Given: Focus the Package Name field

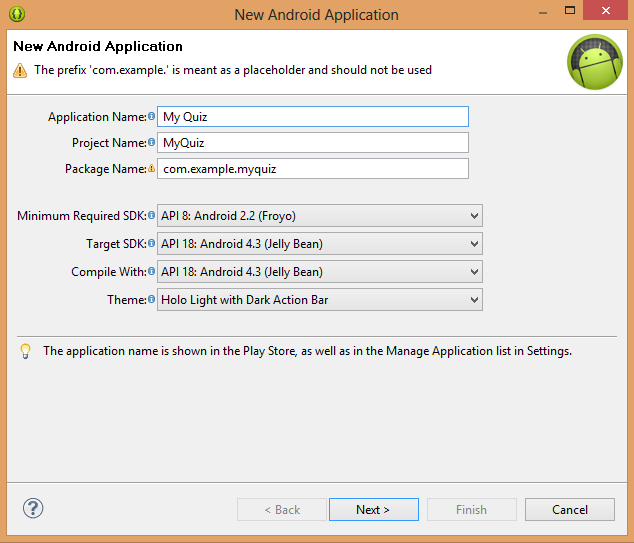Looking at the screenshot, I should pyautogui.click(x=313, y=169).
